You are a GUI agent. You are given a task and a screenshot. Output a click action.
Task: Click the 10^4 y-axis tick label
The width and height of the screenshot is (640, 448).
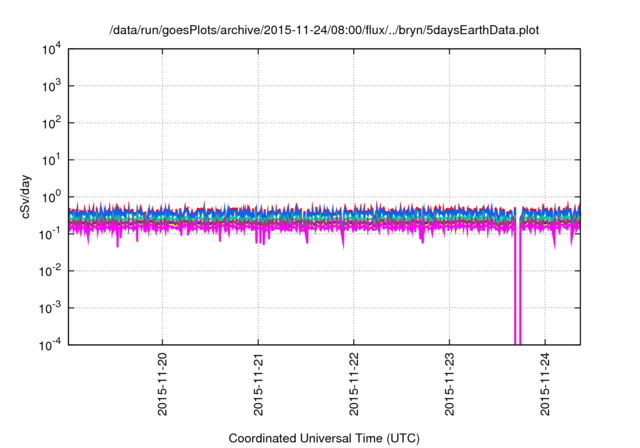pyautogui.click(x=52, y=49)
